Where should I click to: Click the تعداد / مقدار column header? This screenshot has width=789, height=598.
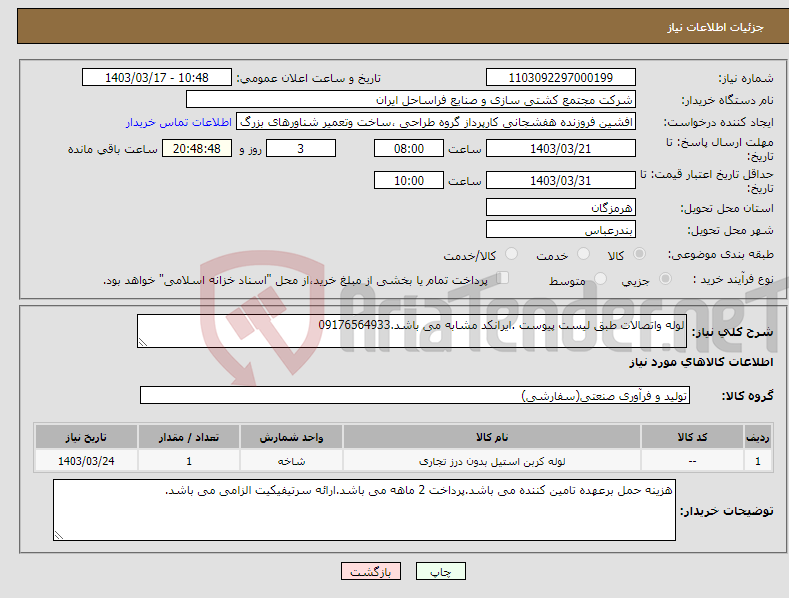(x=189, y=437)
